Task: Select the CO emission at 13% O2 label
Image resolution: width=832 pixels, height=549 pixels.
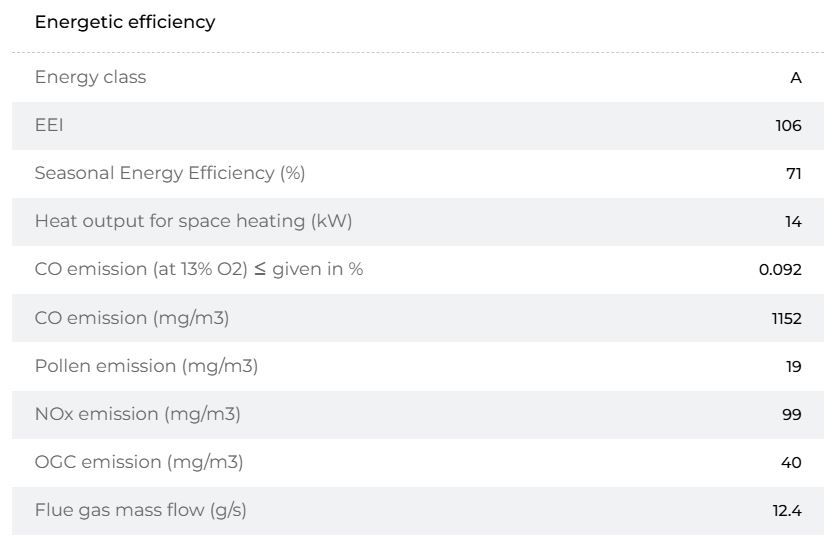Action: coord(199,269)
